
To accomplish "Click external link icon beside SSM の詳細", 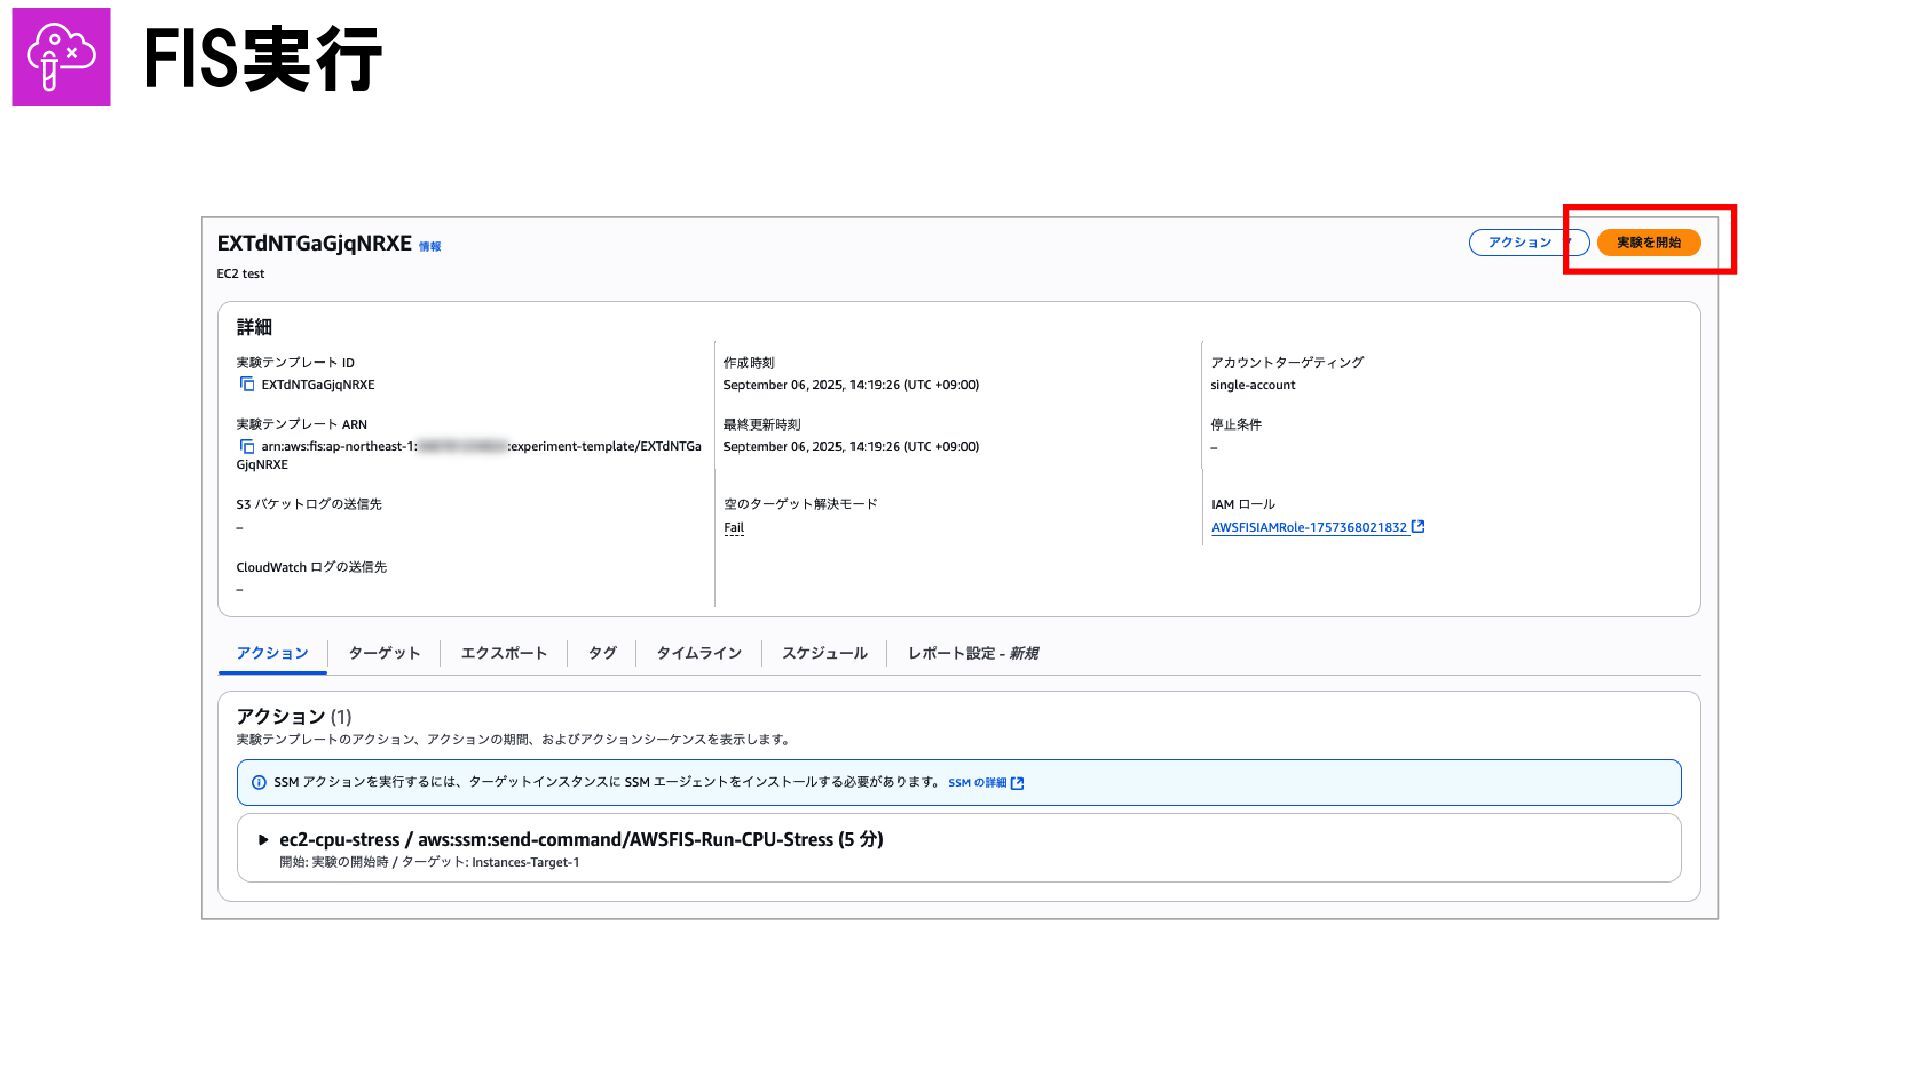I will coord(1018,783).
